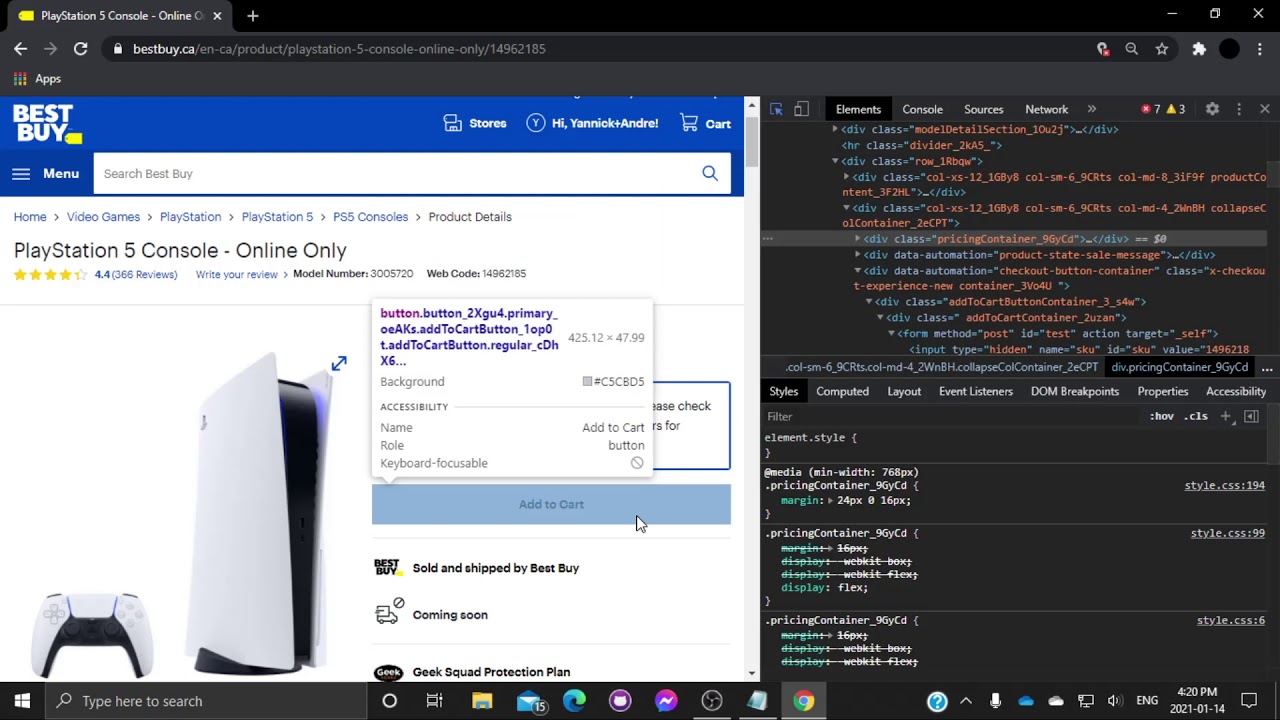Collapse the form method post node
The height and width of the screenshot is (720, 1280).
[891, 333]
